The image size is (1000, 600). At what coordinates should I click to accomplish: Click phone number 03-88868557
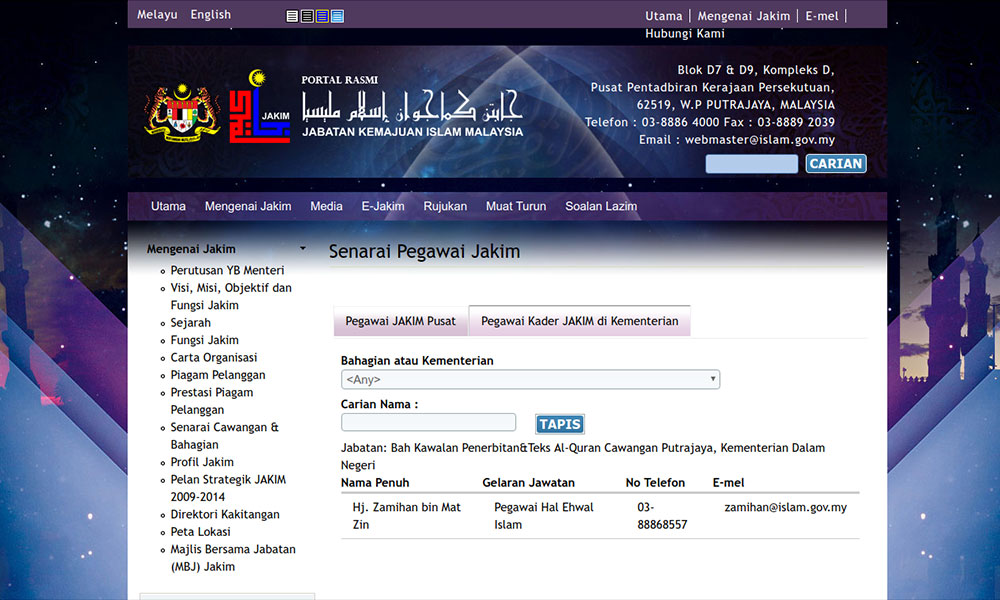pos(662,516)
